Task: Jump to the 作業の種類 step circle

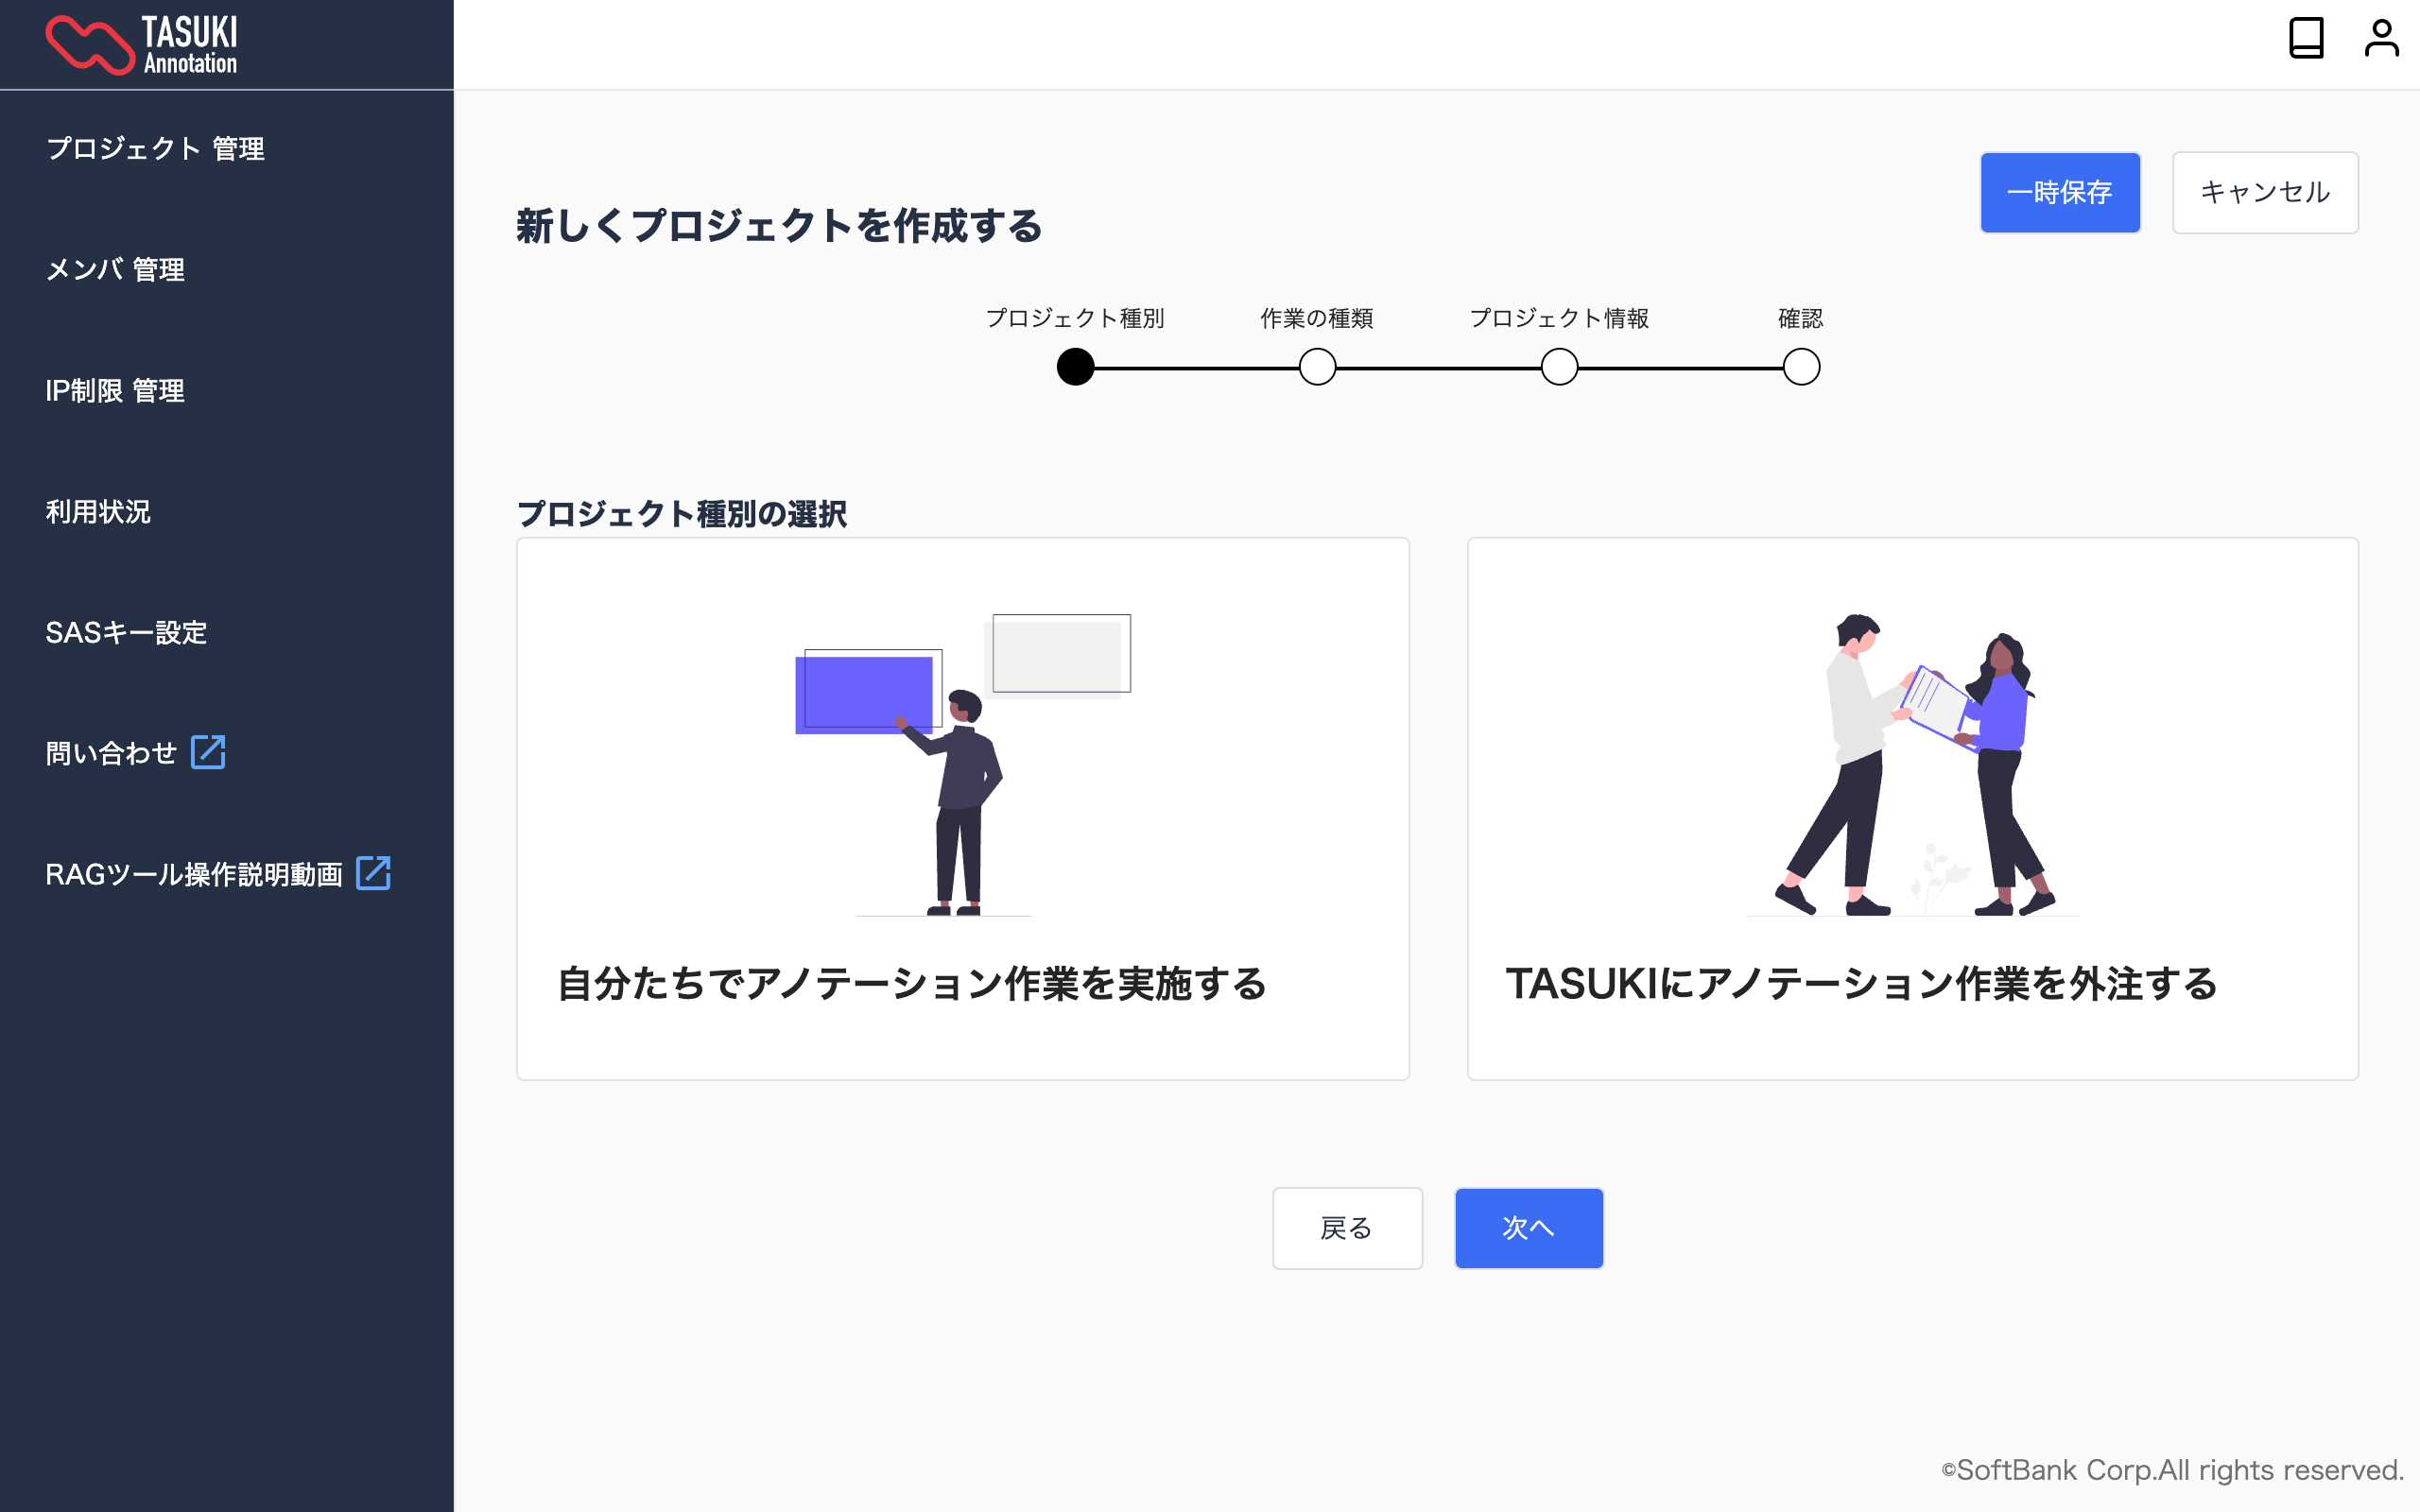Action: 1317,367
